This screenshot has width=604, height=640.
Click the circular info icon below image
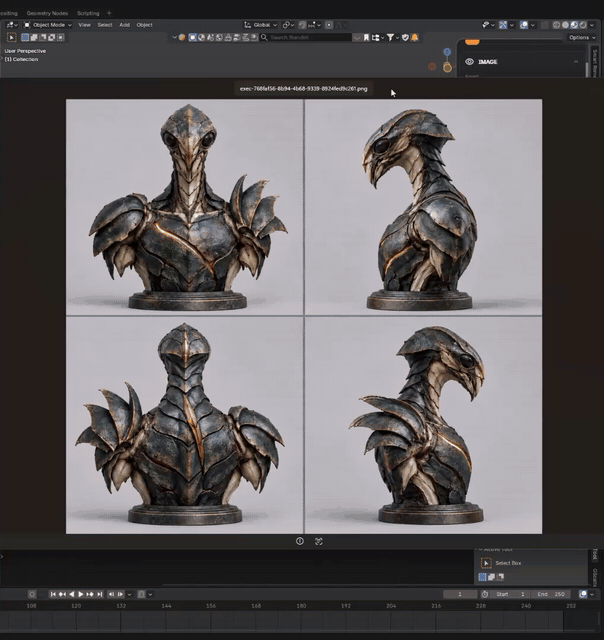coord(300,541)
